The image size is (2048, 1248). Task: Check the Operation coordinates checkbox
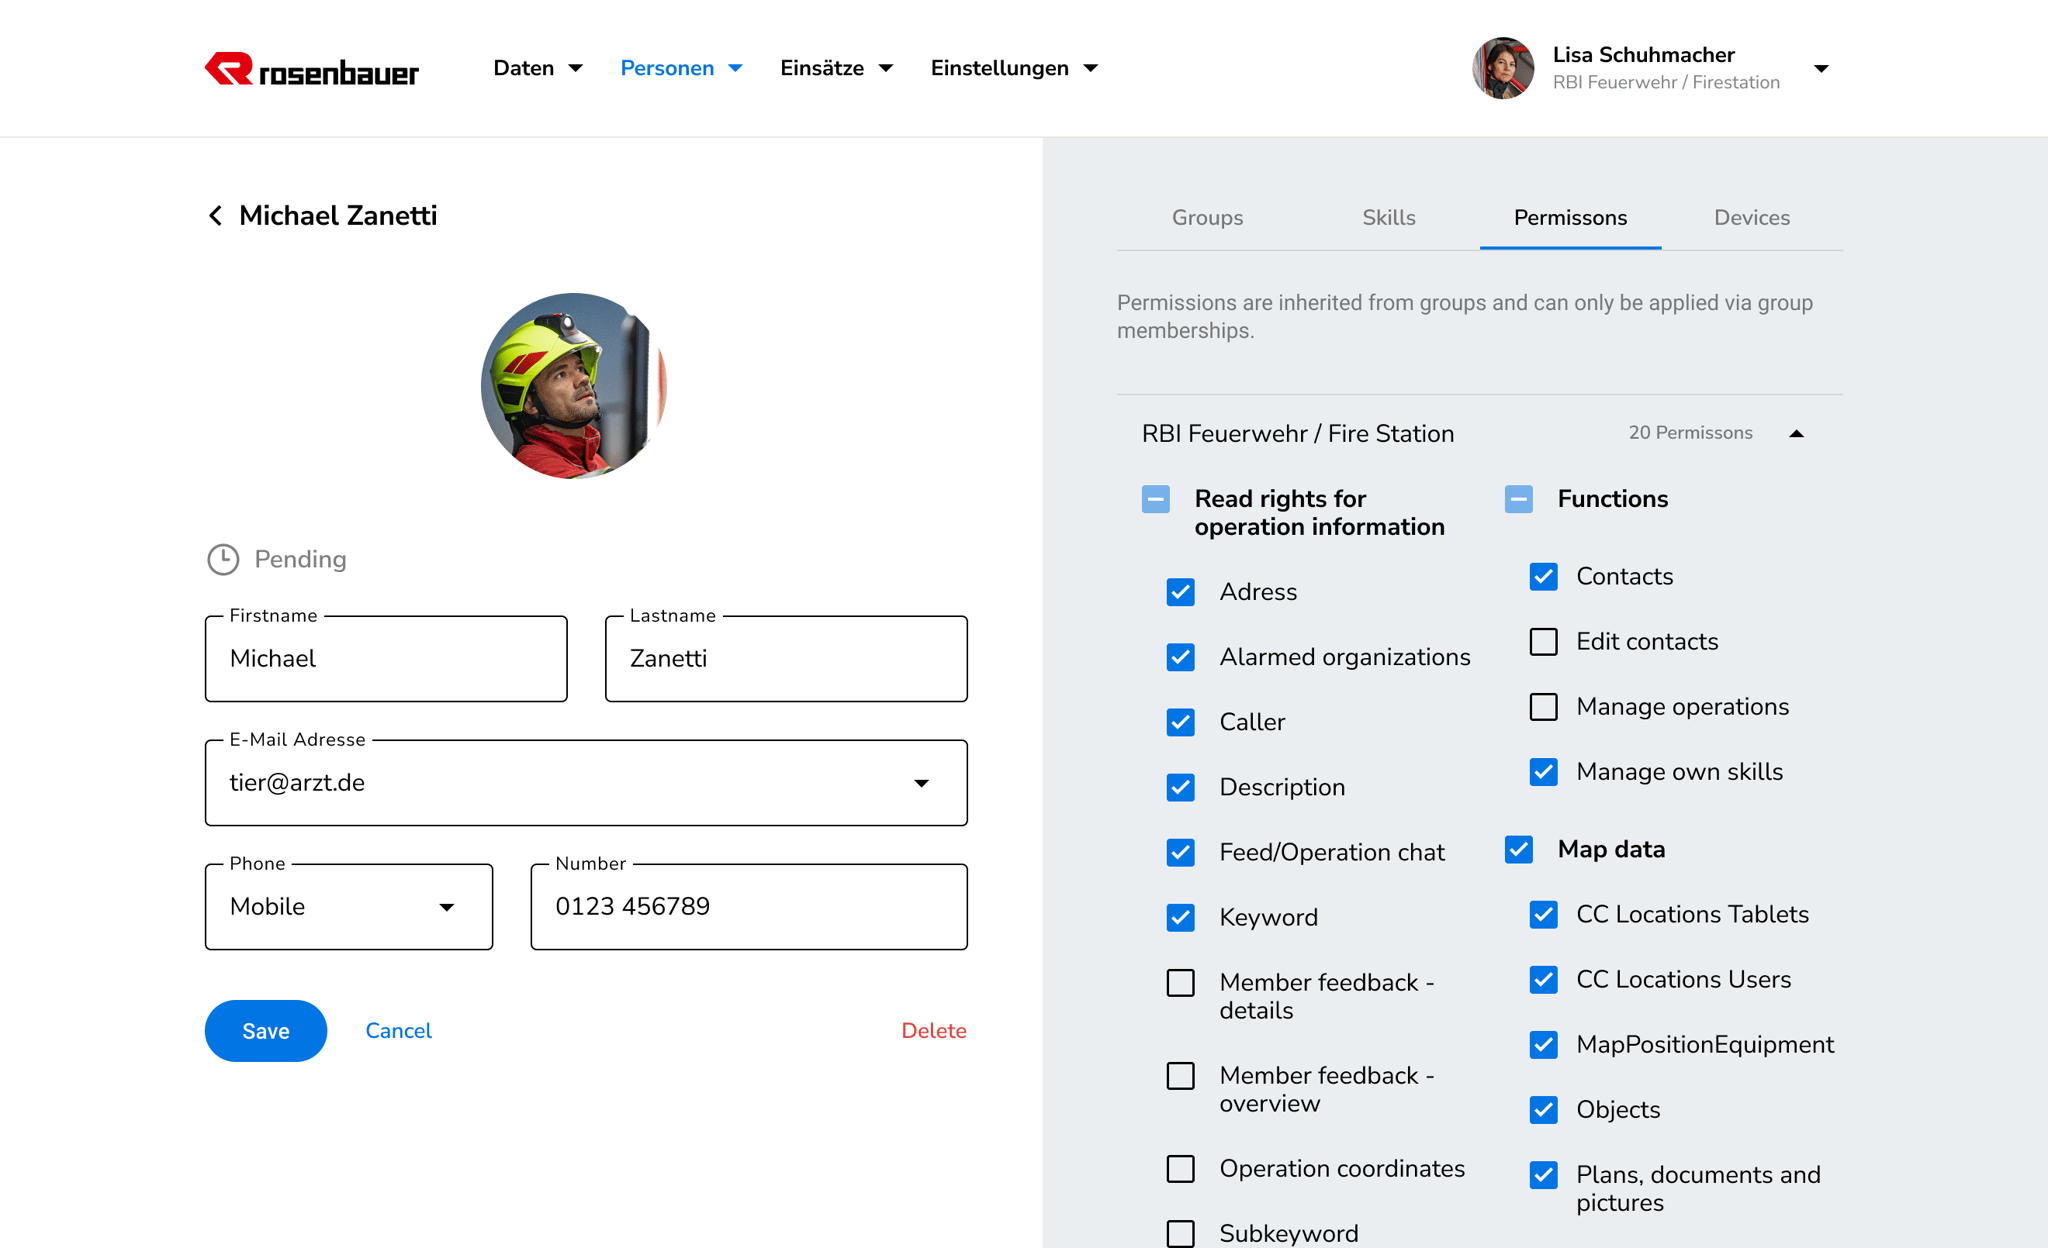(x=1180, y=1169)
